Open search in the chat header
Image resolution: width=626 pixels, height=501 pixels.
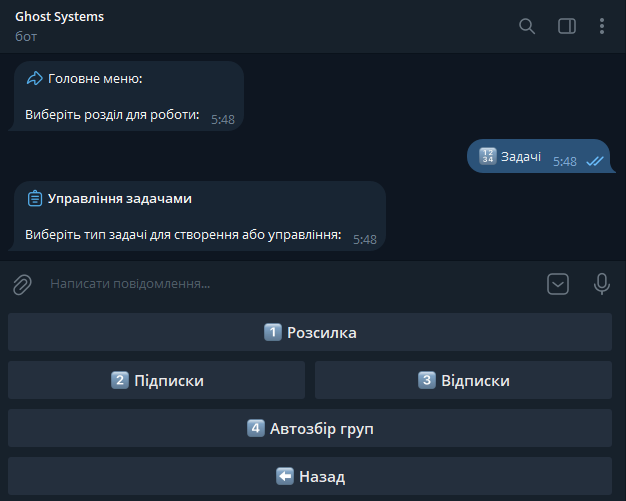point(527,26)
